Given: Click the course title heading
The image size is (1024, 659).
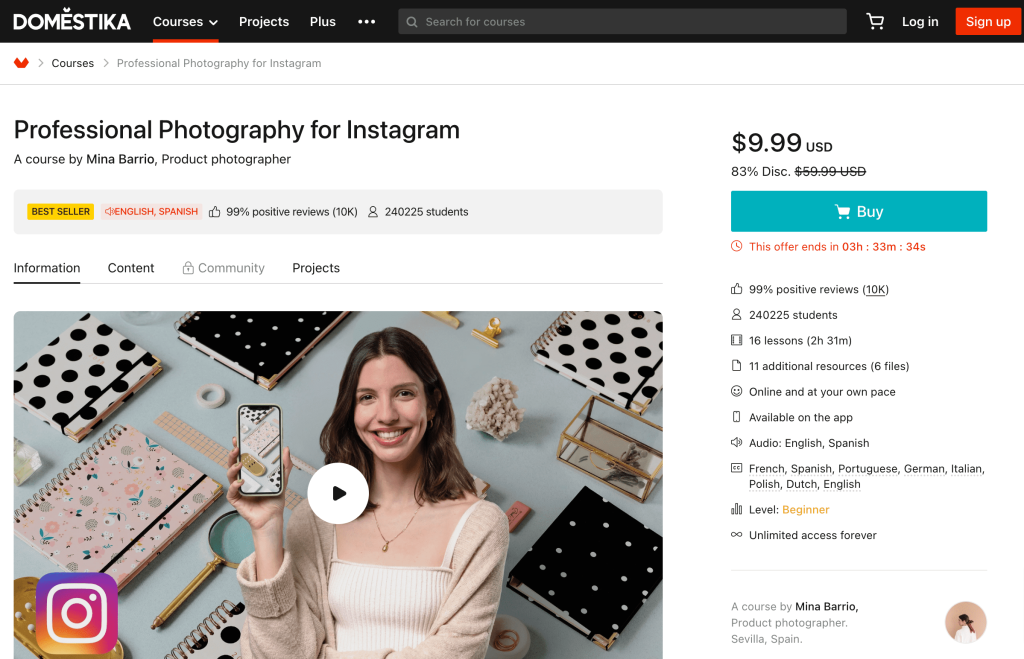Looking at the screenshot, I should pos(236,130).
